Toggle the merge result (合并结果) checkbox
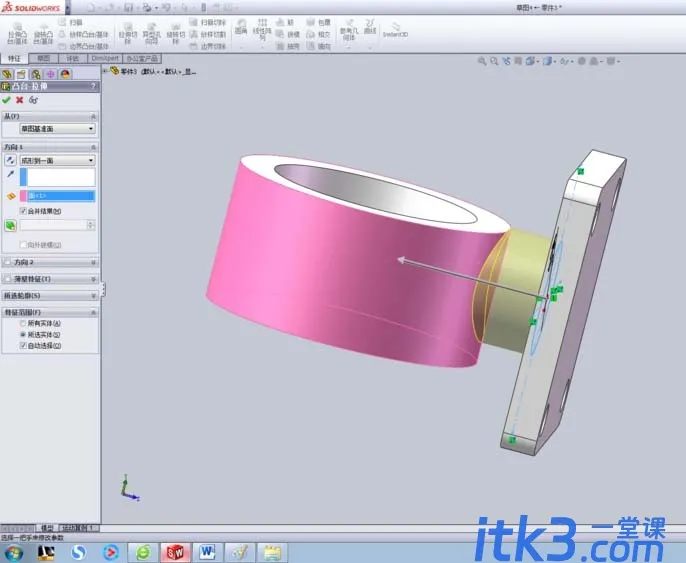 (x=23, y=211)
